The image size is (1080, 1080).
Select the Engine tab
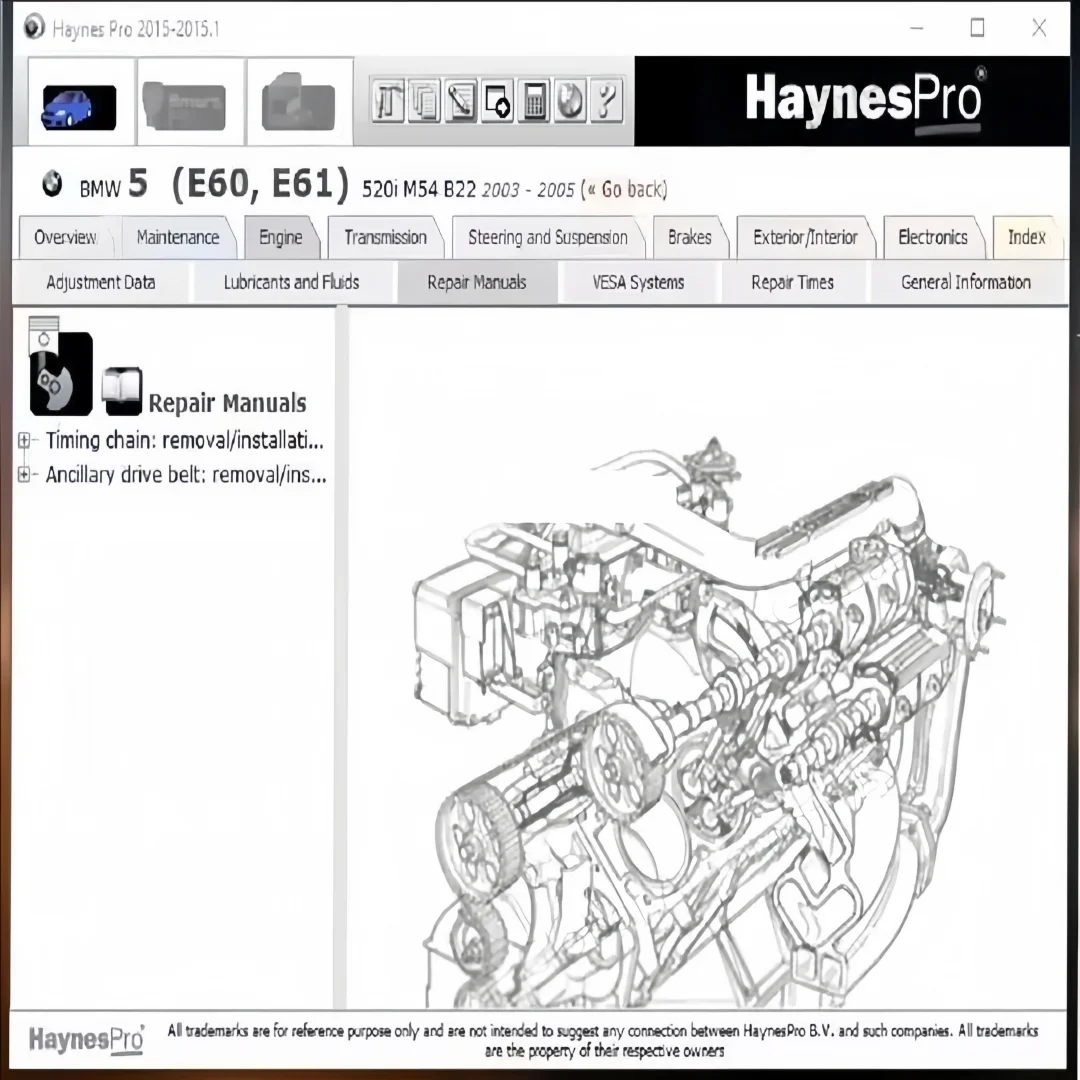280,238
